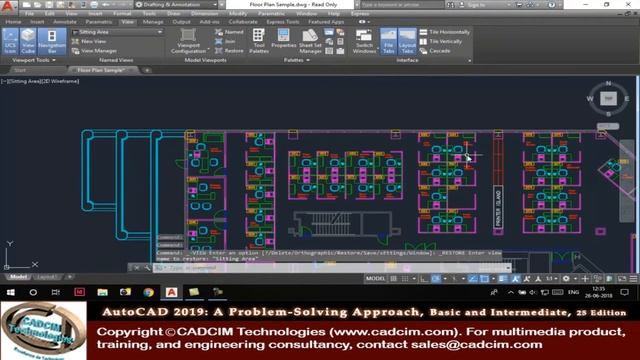The image size is (640, 360).
Task: Switch to the Home ribbon tab
Action: 13,22
